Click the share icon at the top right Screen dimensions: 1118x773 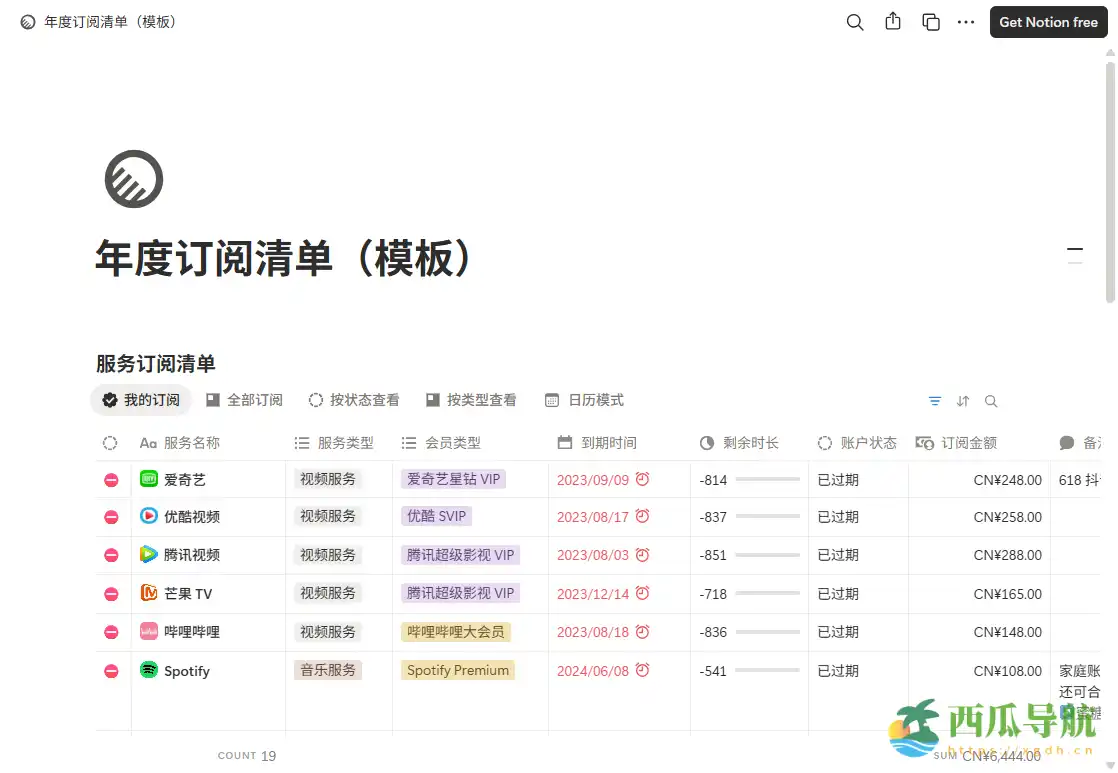[x=893, y=21]
